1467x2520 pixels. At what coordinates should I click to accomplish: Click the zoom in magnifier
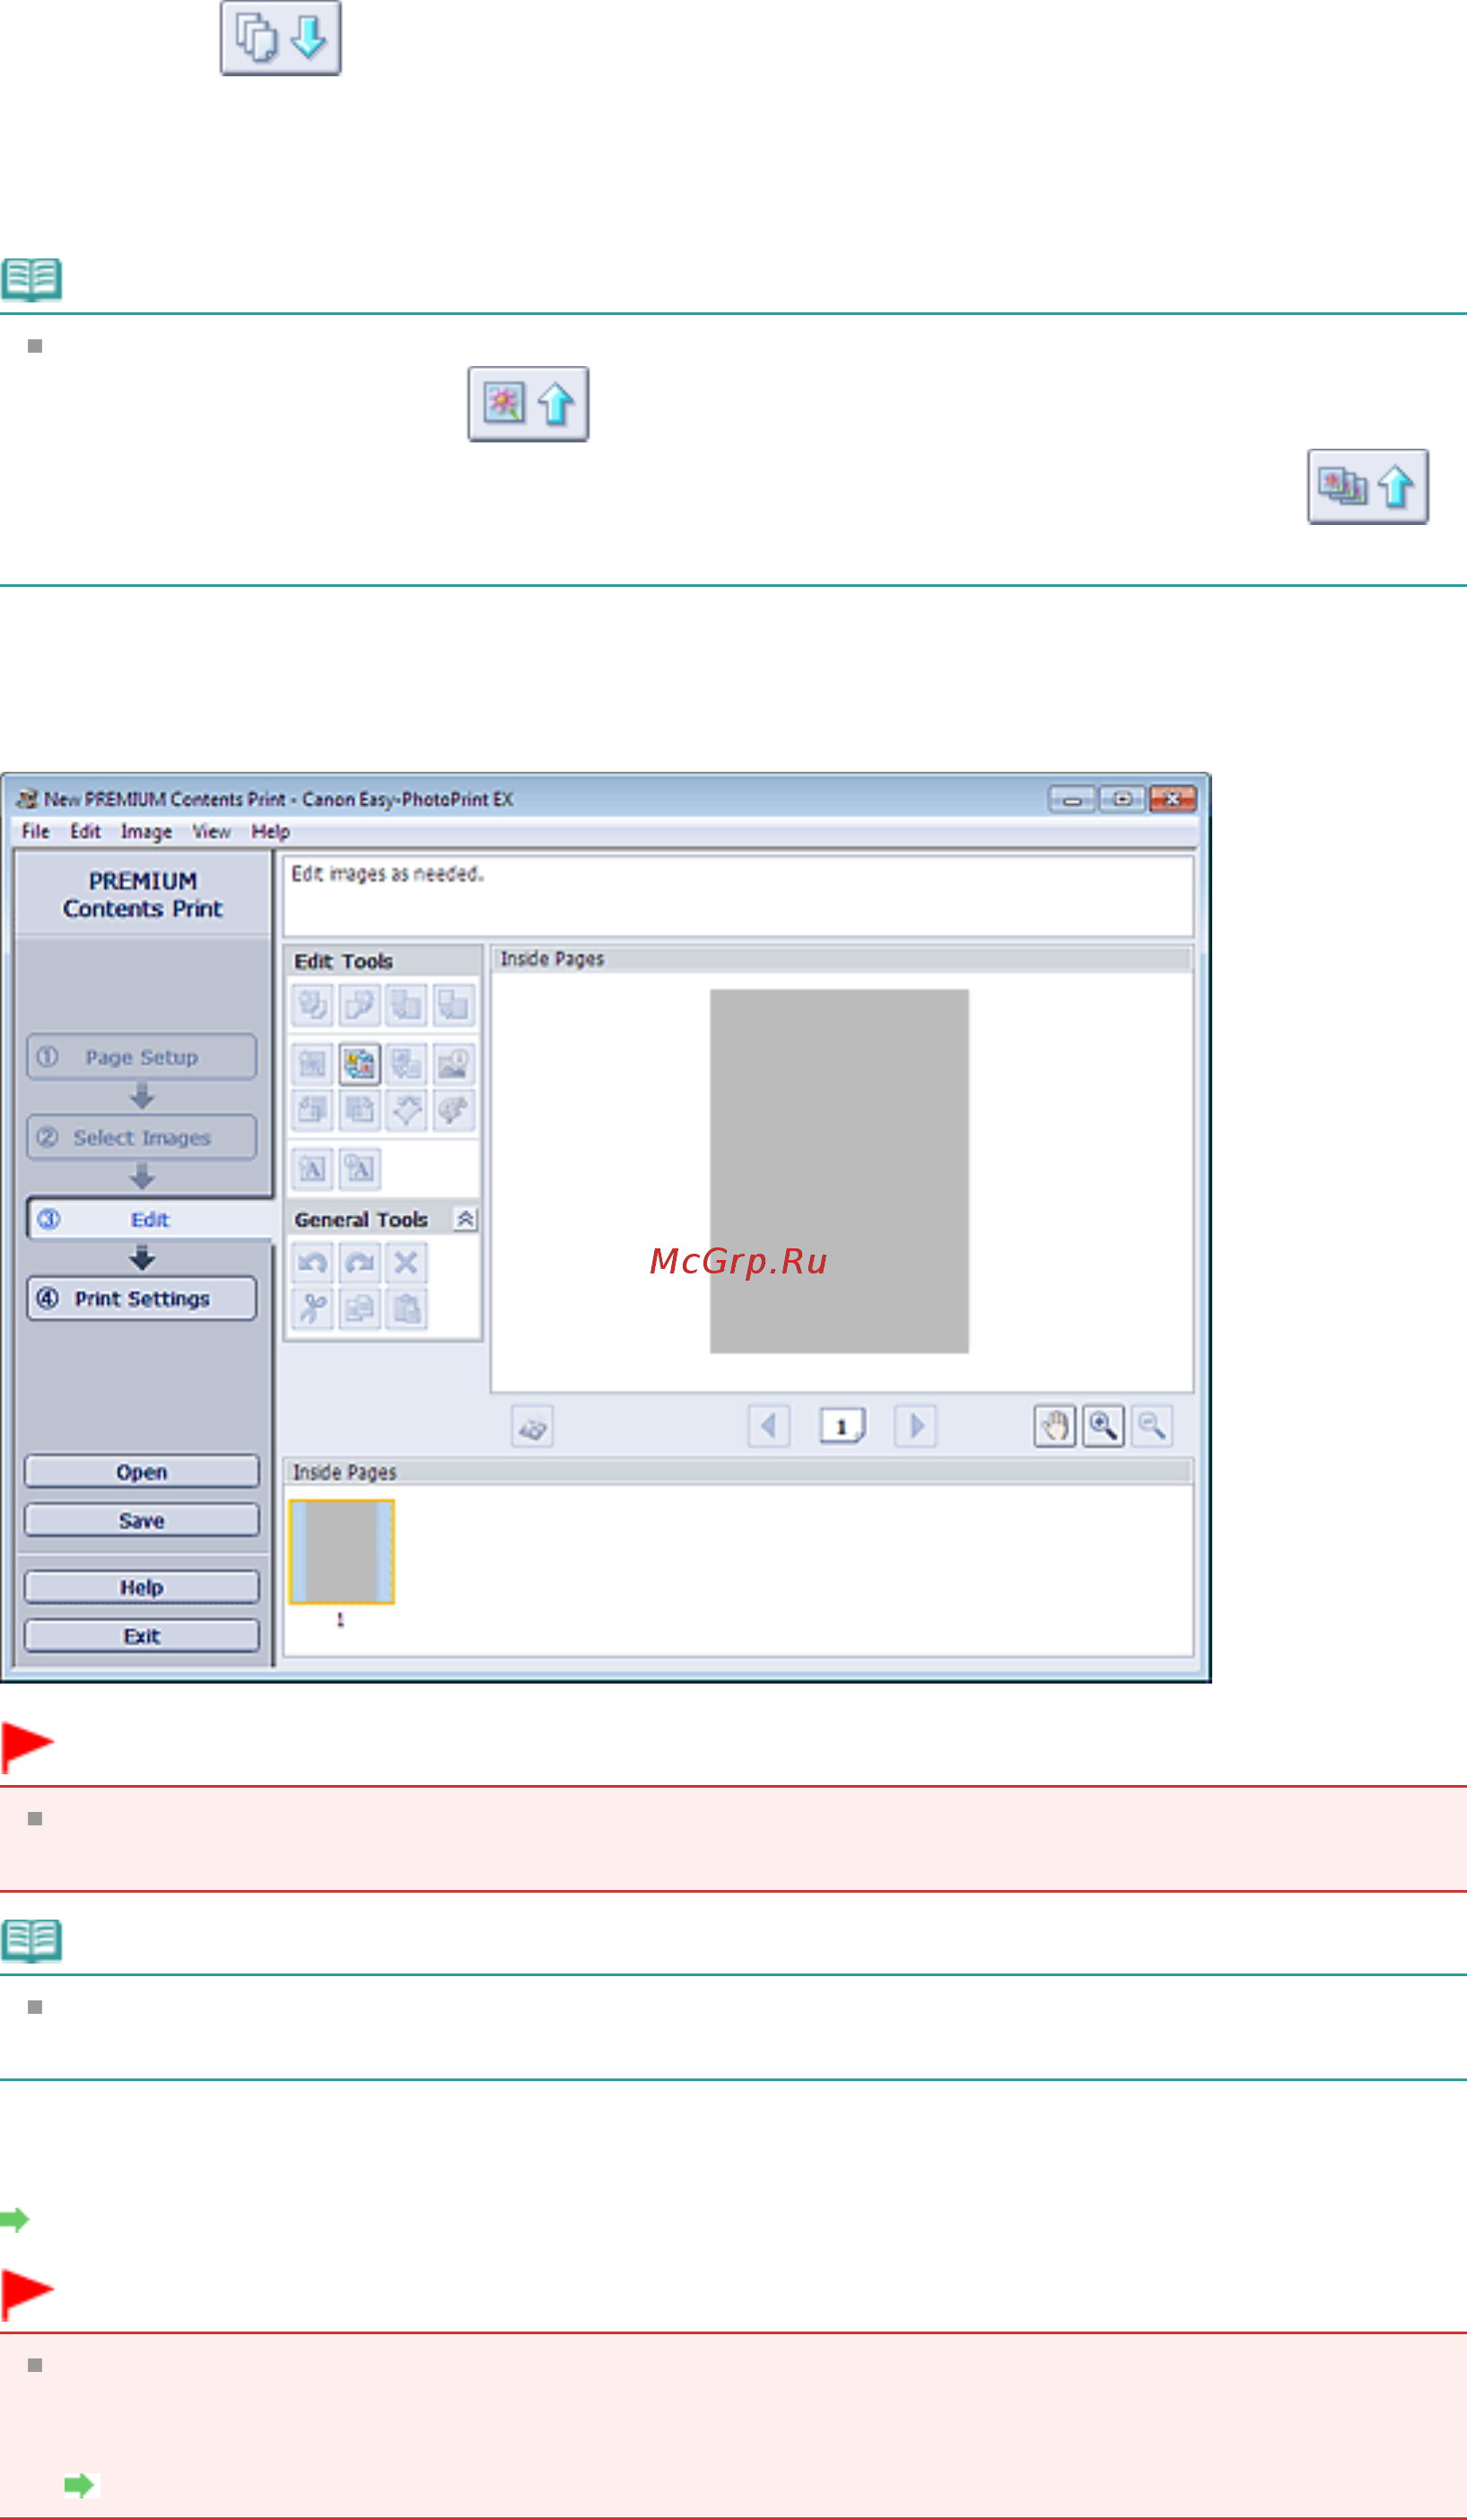(x=1103, y=1426)
